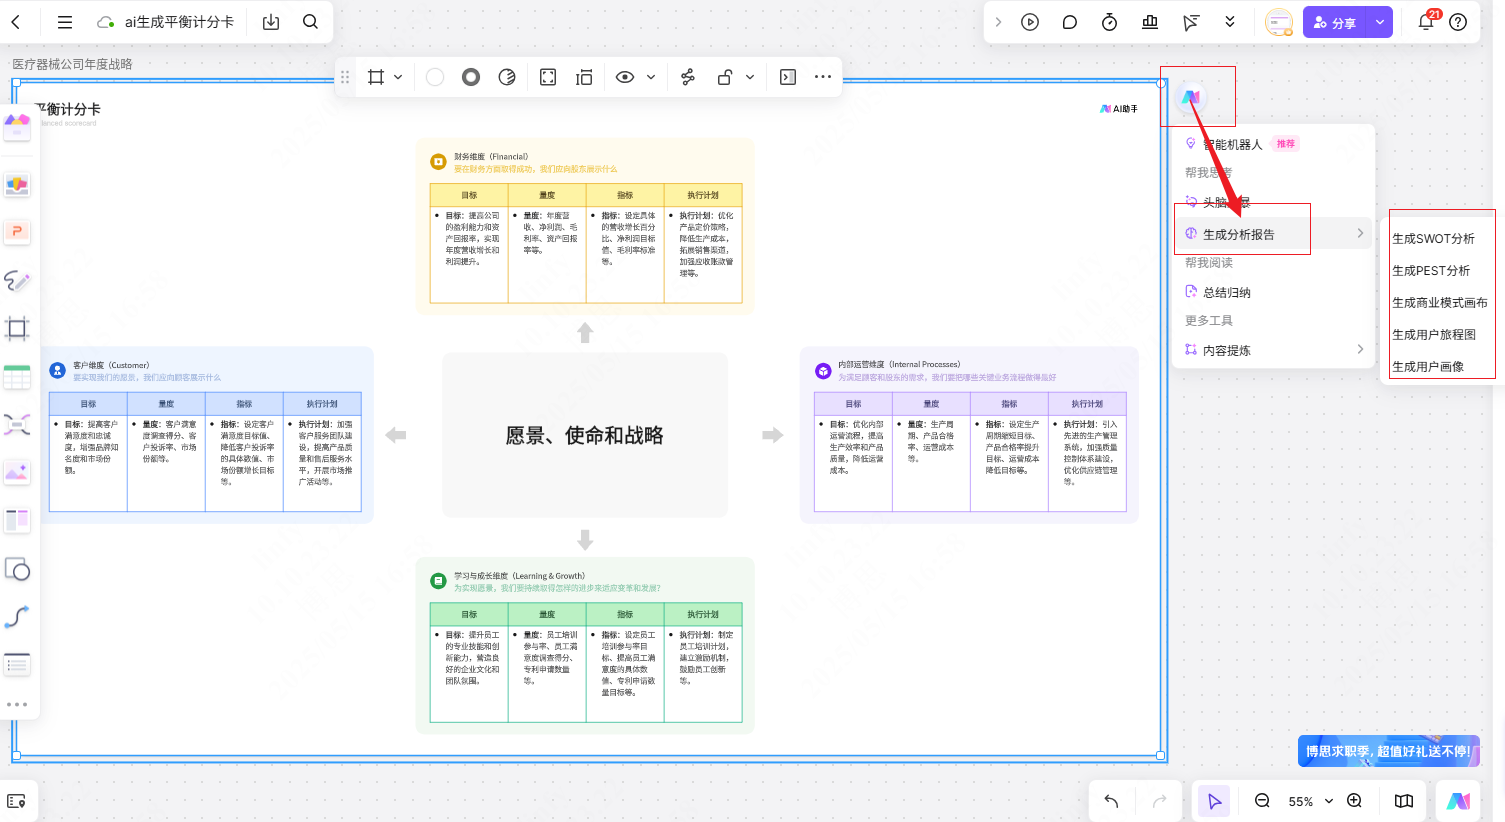Open the timer stopwatch tool
Image resolution: width=1505 pixels, height=822 pixels.
[x=1110, y=22]
